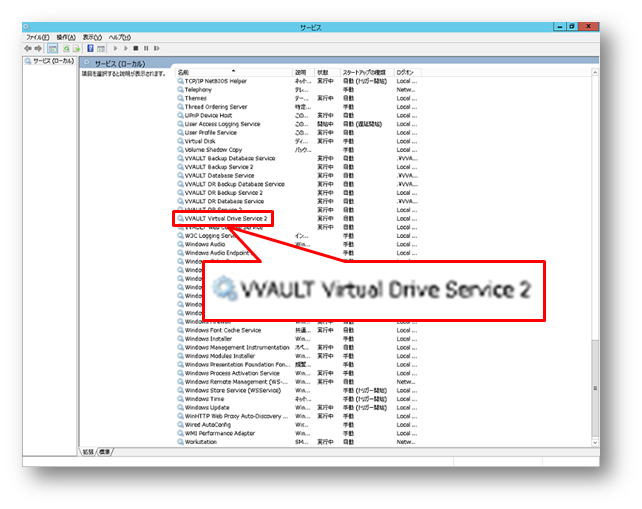The height and width of the screenshot is (509, 642).
Task: Stop the service with the square icon
Action: click(x=136, y=48)
